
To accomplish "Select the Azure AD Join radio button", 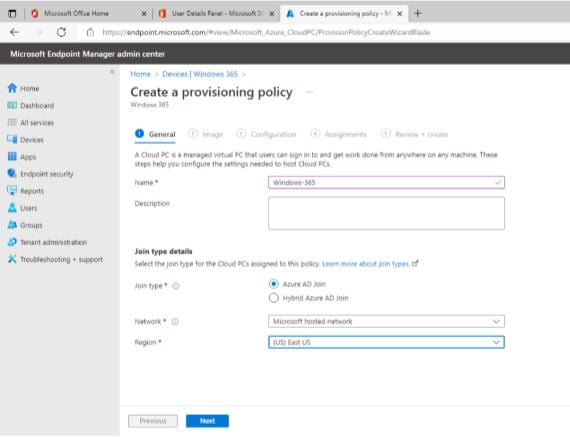I will [274, 284].
